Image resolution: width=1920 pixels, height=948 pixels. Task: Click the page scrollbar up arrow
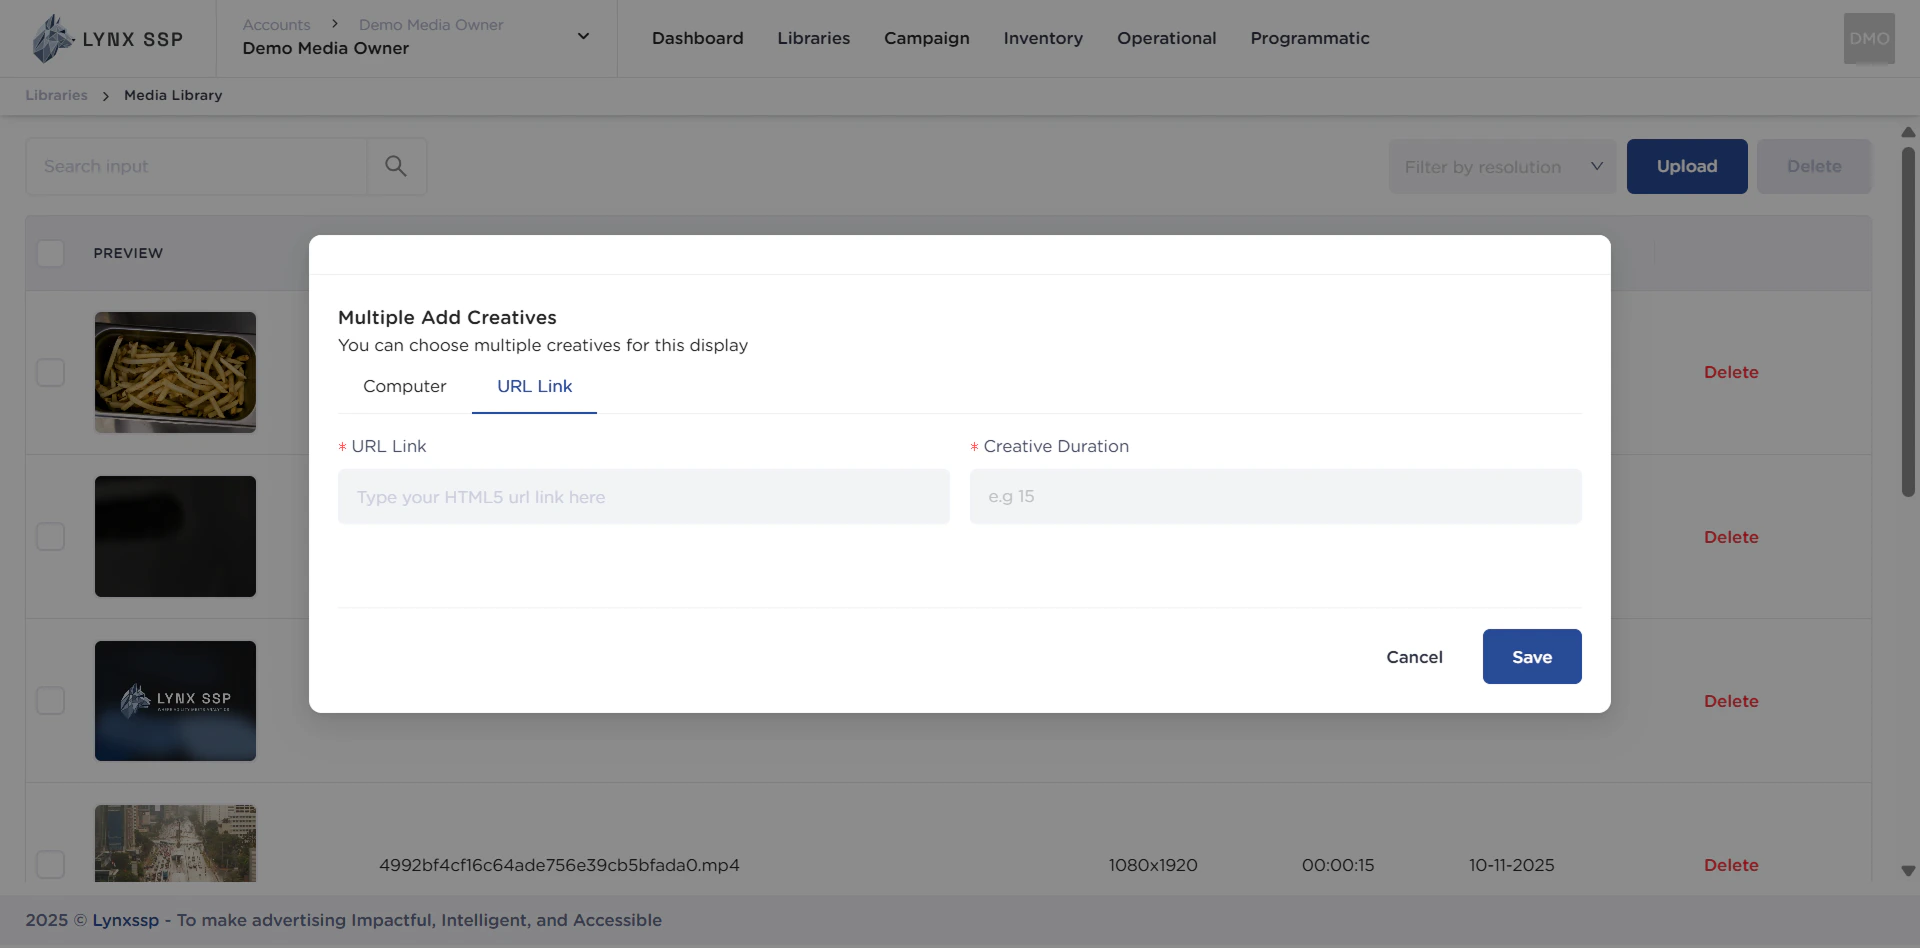[1908, 132]
